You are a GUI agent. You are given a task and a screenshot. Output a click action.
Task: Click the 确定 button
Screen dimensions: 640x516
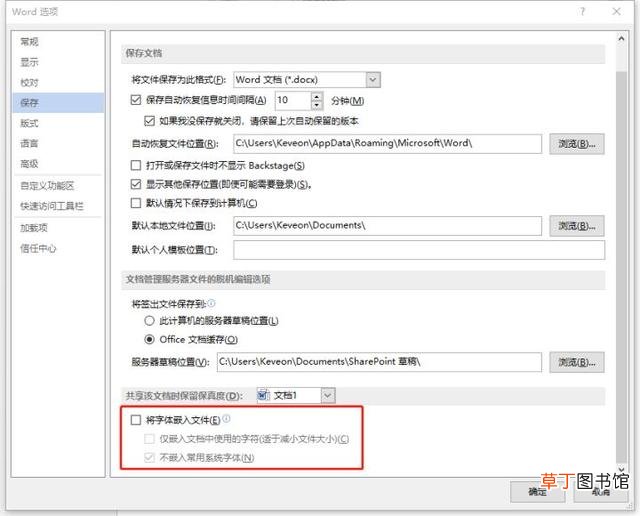pos(538,492)
